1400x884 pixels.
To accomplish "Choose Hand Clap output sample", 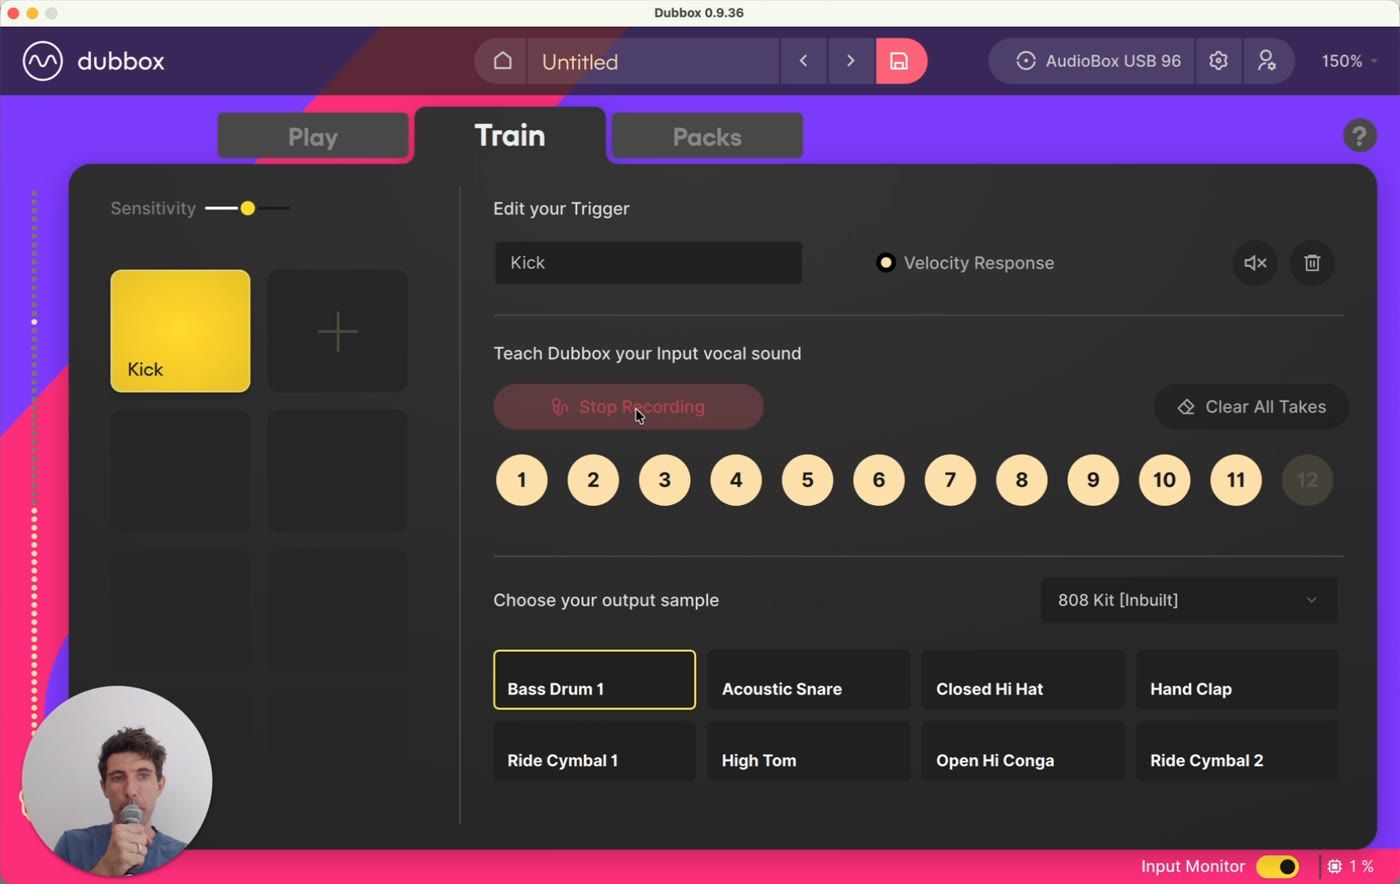I will [1237, 680].
